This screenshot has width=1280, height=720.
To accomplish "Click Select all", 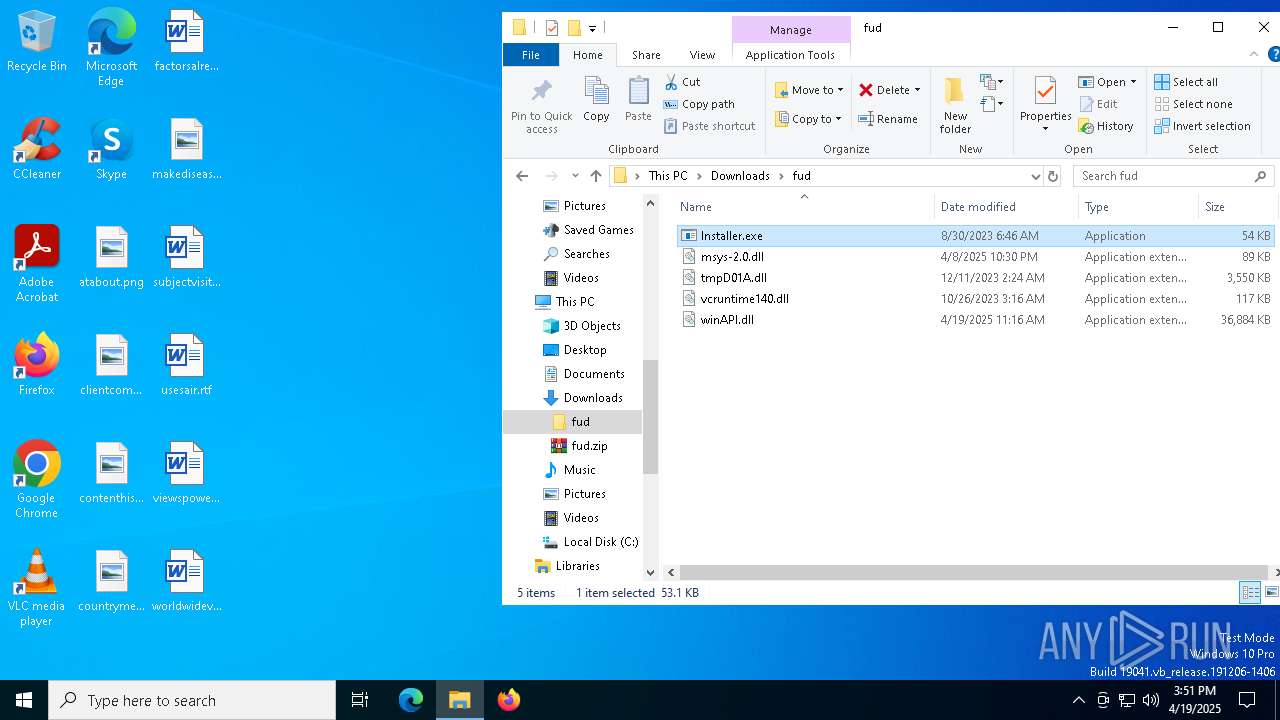I will 1186,82.
